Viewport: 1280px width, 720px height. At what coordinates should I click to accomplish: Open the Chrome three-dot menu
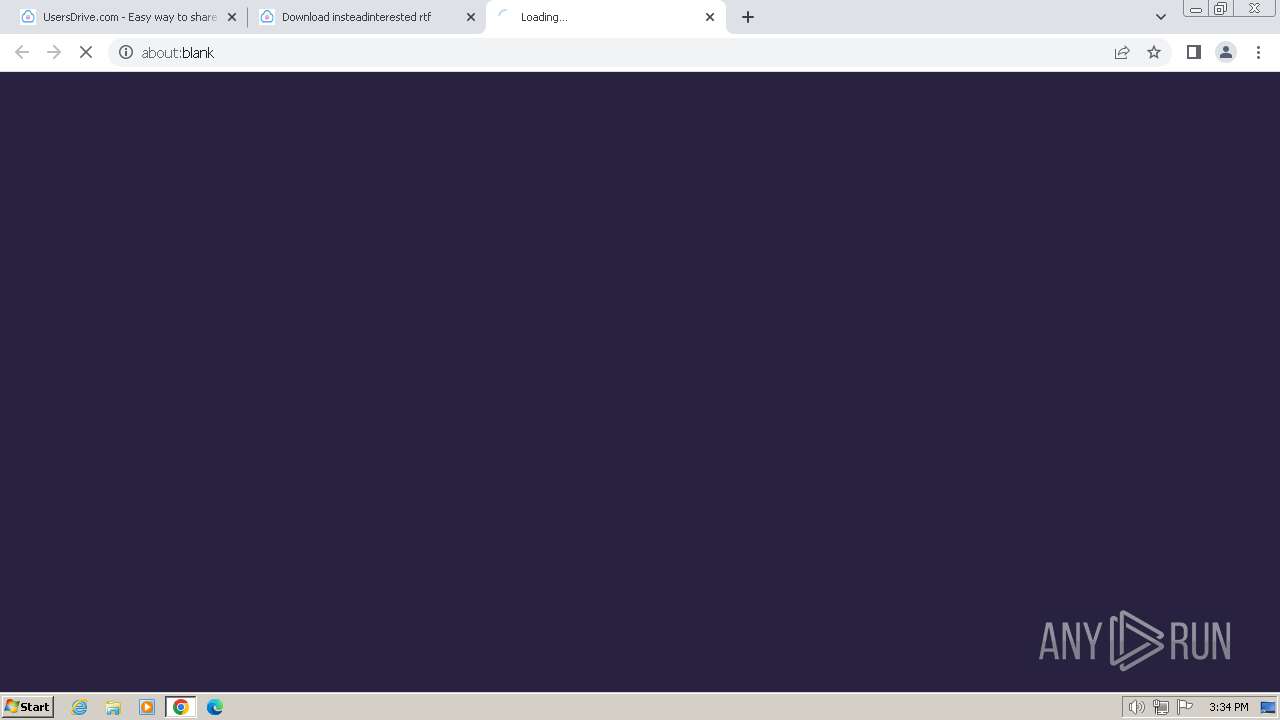pyautogui.click(x=1258, y=52)
